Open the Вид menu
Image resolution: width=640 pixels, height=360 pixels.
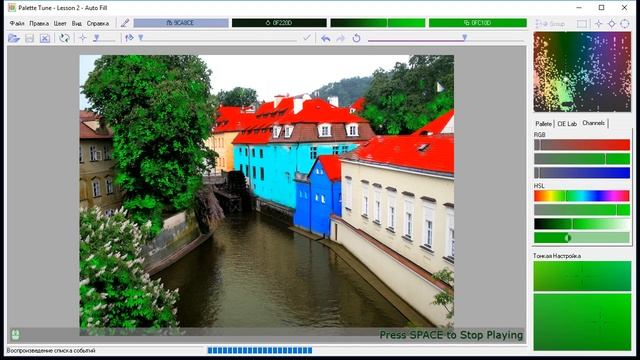77,23
